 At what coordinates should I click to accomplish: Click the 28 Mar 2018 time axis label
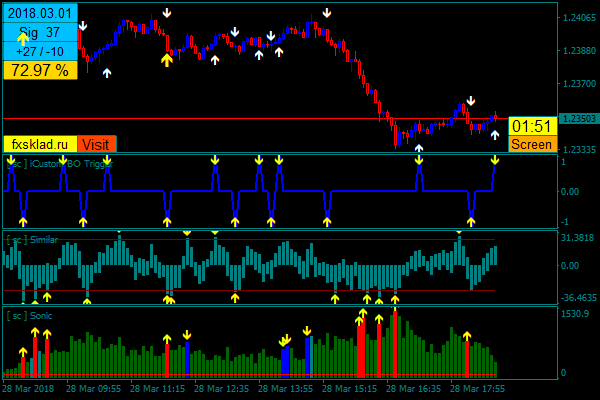pyautogui.click(x=28, y=389)
